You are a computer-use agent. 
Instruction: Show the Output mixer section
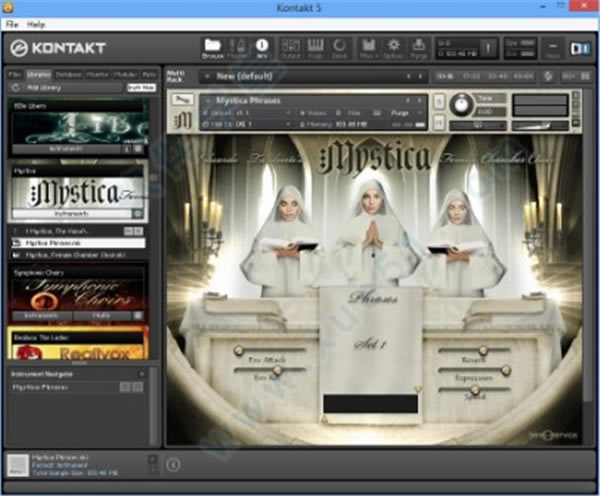click(290, 48)
